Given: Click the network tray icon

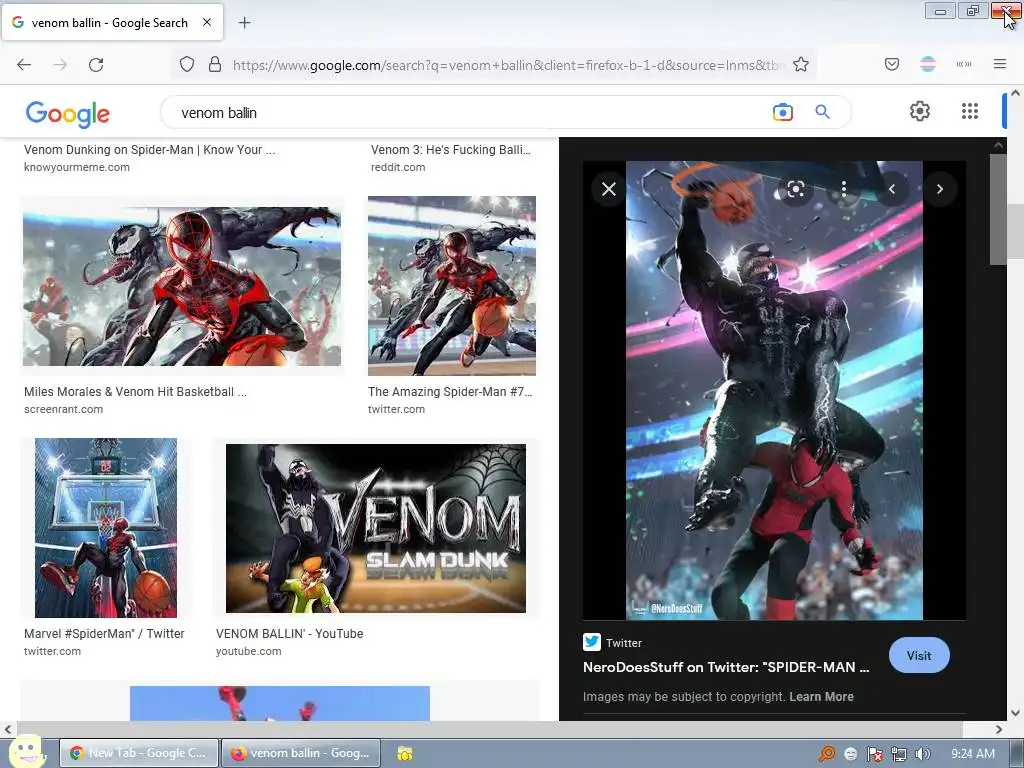Looking at the screenshot, I should [x=899, y=754].
